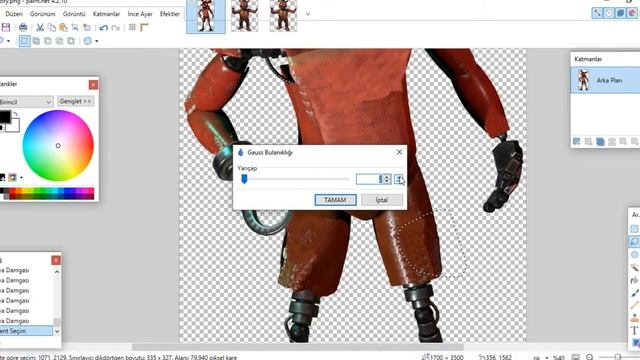Click the Yarıçap slider handle

[x=244, y=179]
